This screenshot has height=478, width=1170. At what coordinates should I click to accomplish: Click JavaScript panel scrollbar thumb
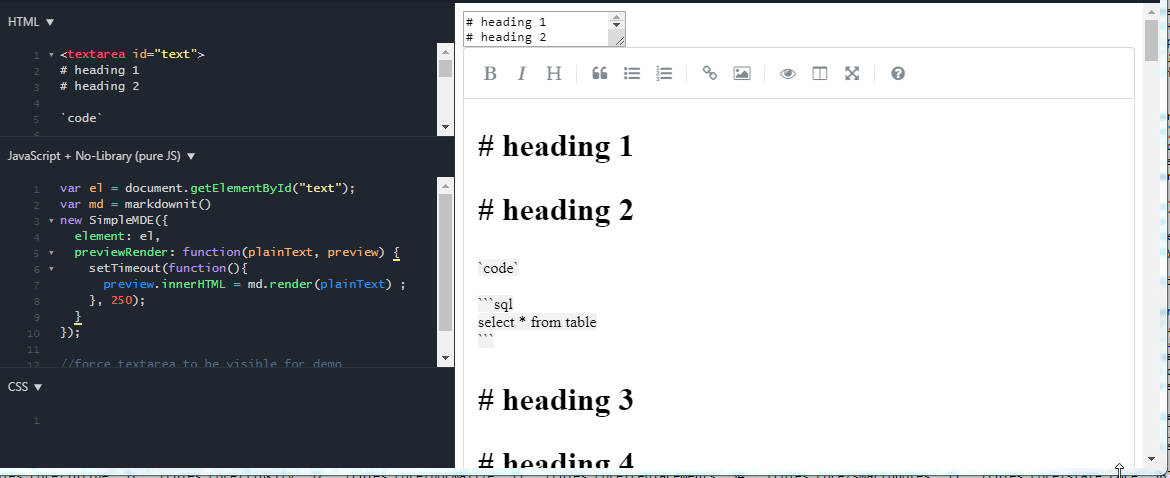pyautogui.click(x=445, y=262)
